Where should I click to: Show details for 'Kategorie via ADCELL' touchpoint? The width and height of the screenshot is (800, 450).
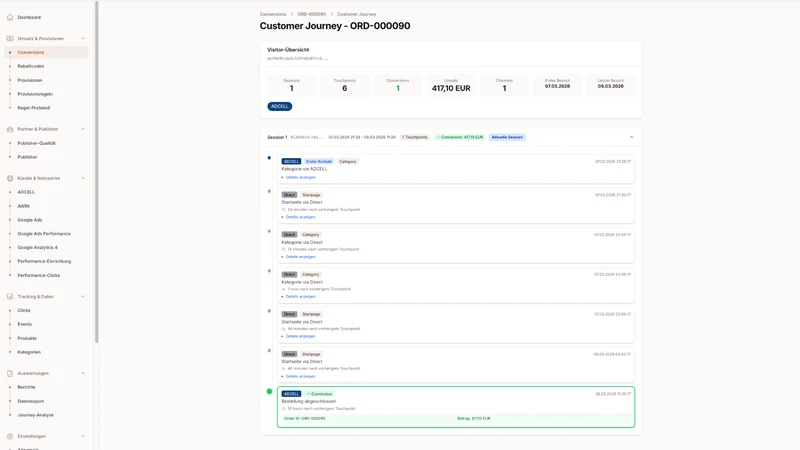point(299,178)
